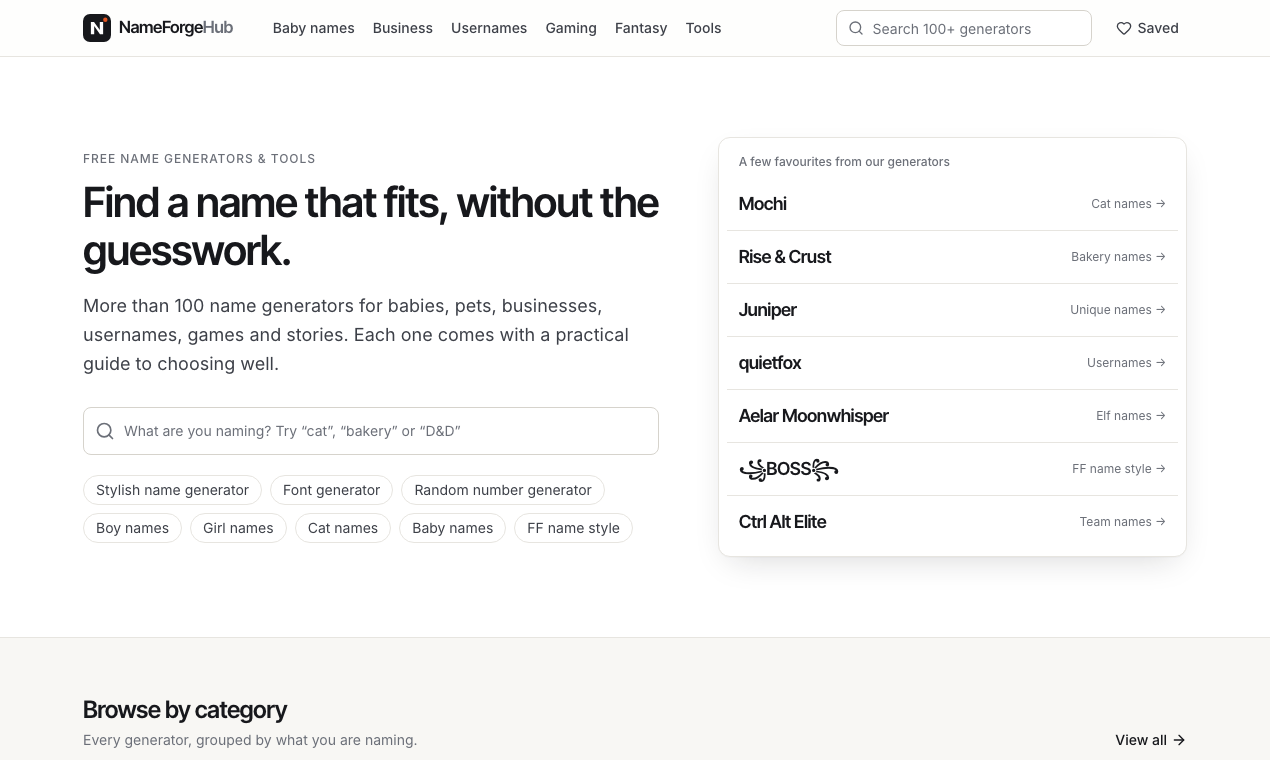Open the Random number generator chip

click(x=503, y=490)
